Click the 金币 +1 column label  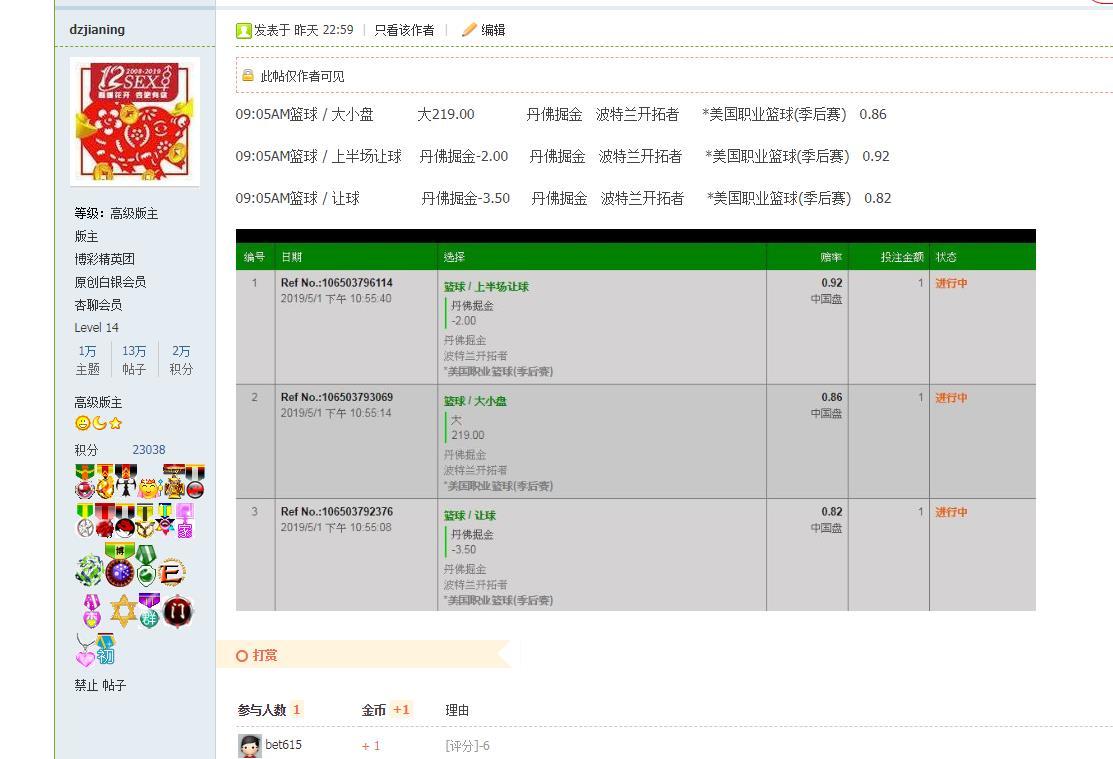coord(386,710)
